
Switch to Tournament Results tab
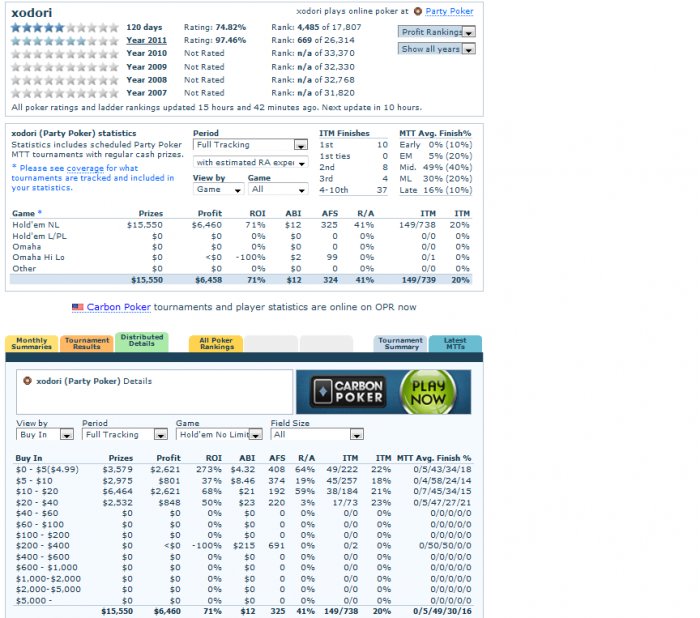coord(87,343)
